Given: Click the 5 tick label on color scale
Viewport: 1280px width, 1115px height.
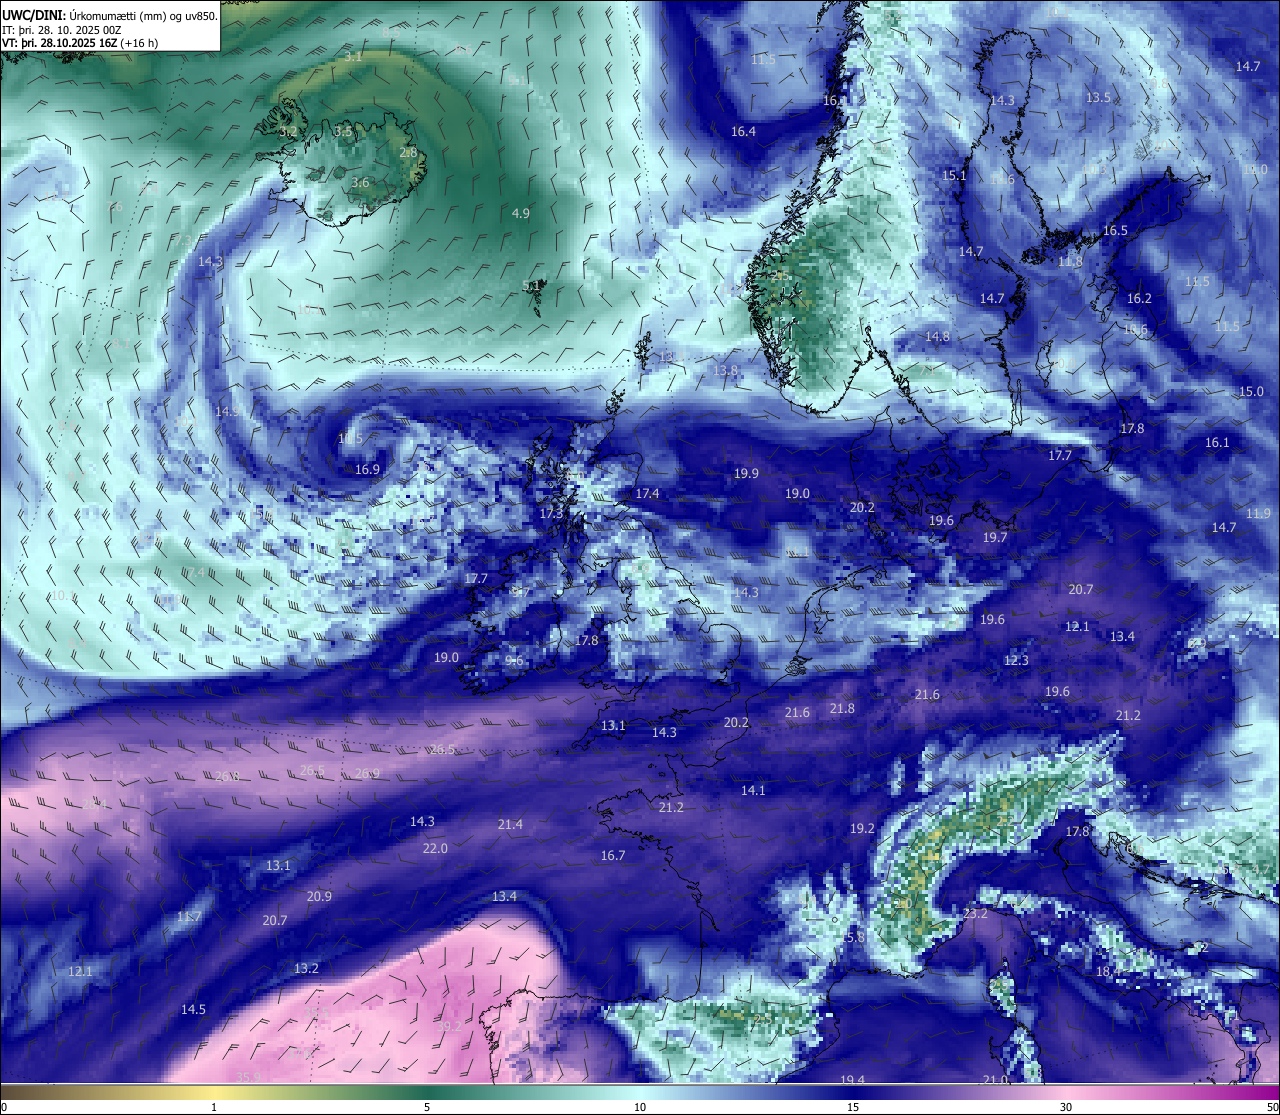Looking at the screenshot, I should tap(427, 1107).
